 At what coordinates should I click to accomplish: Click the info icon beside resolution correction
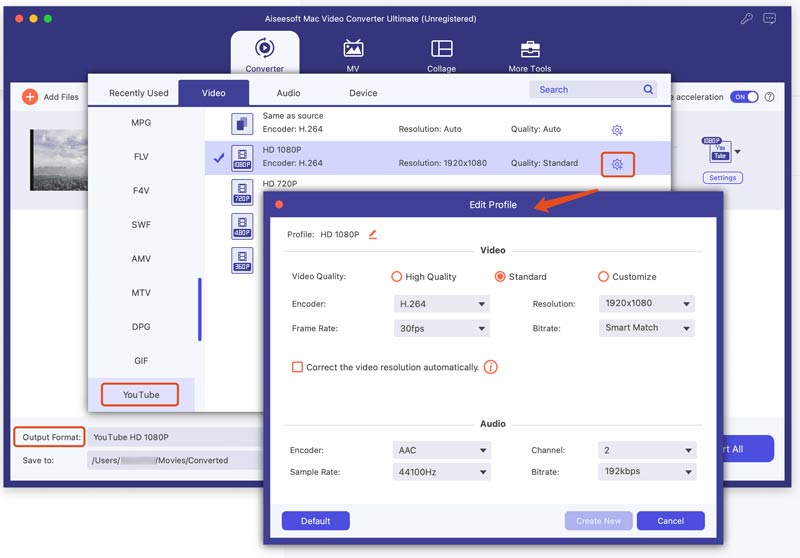pos(491,367)
